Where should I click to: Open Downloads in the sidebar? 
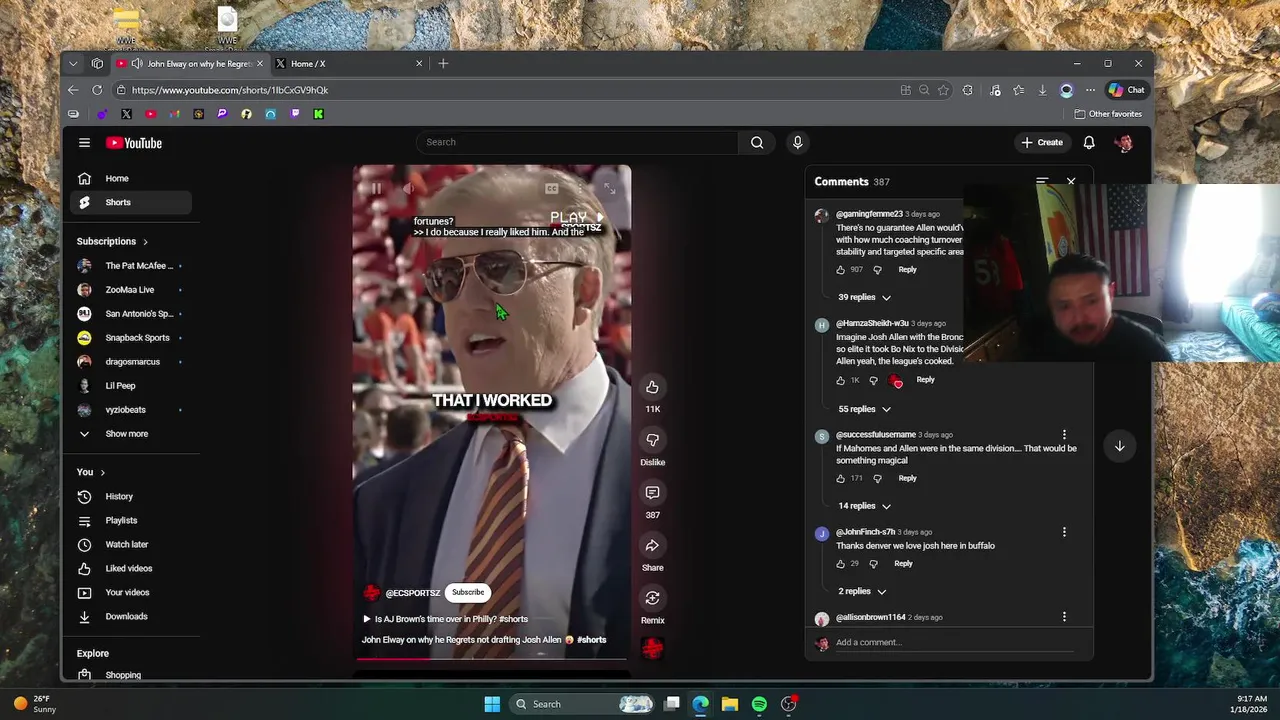[130, 616]
